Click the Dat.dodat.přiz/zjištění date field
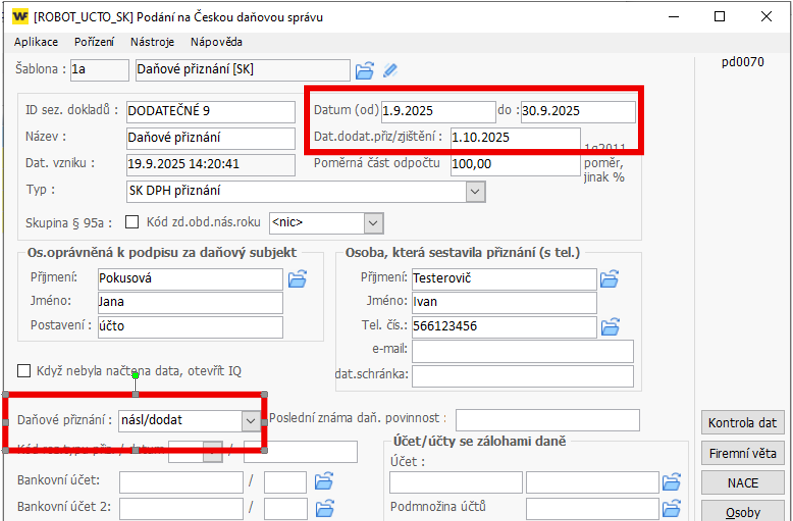Screen dimensions: 793x521 pyautogui.click(x=514, y=137)
